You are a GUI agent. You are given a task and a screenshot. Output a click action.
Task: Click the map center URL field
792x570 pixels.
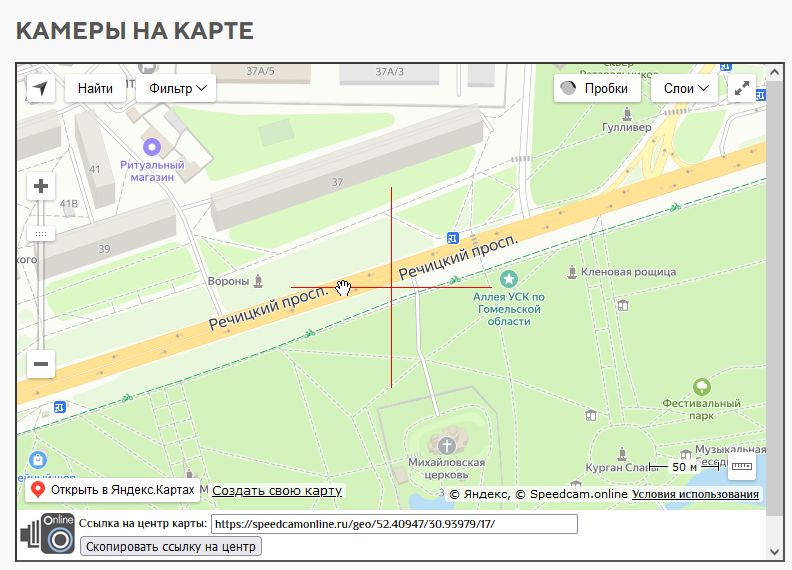tap(393, 524)
